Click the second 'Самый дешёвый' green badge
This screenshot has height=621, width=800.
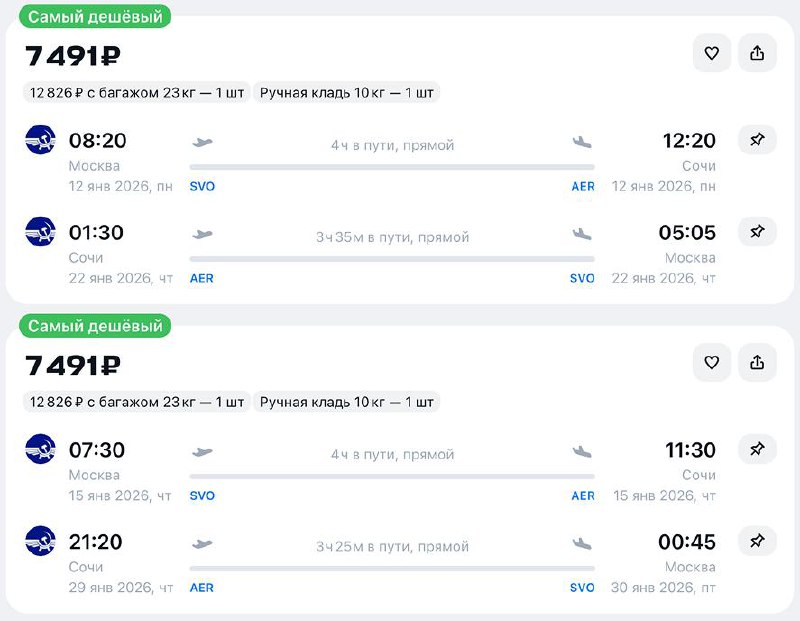pos(96,326)
